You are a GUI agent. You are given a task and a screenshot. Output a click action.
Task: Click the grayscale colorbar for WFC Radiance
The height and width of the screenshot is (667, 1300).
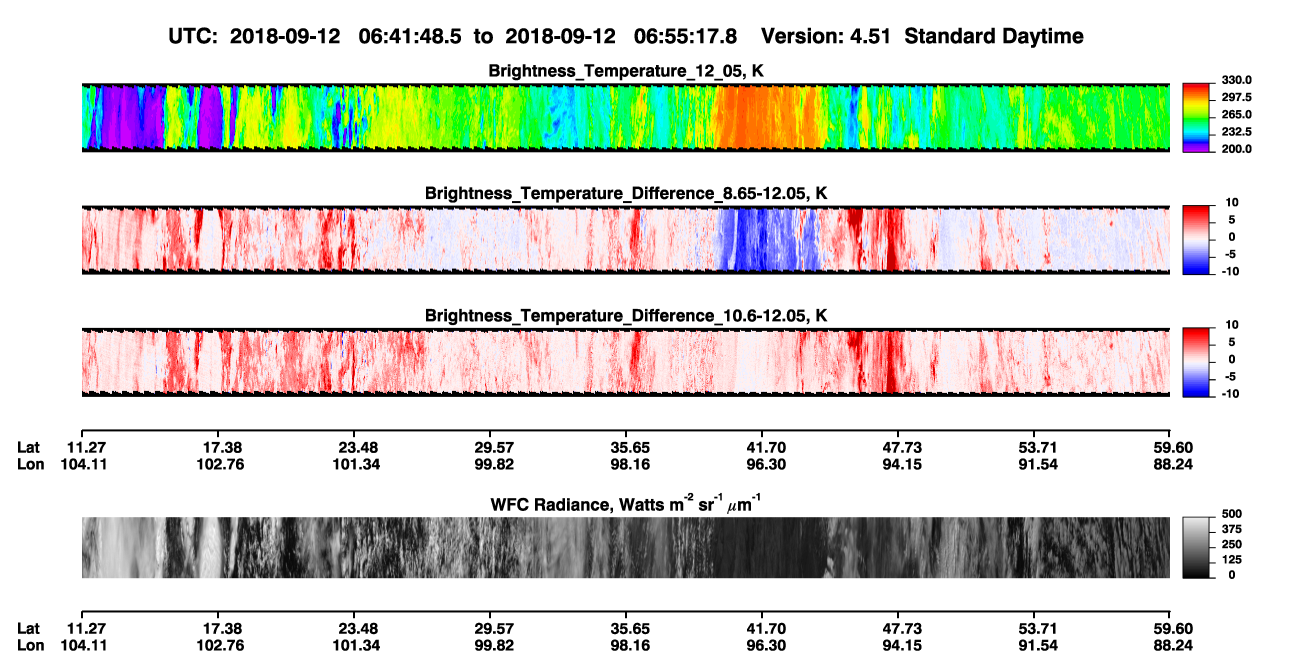(1195, 547)
